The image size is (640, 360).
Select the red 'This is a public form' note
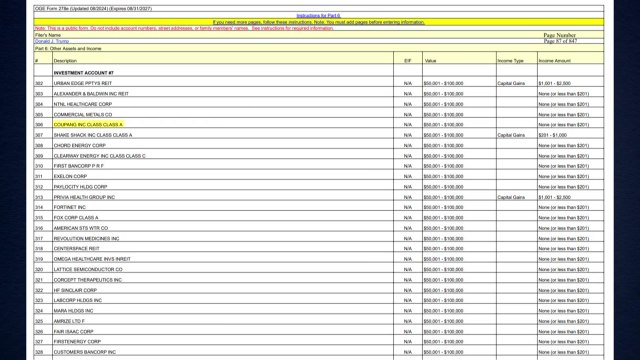[x=184, y=29]
